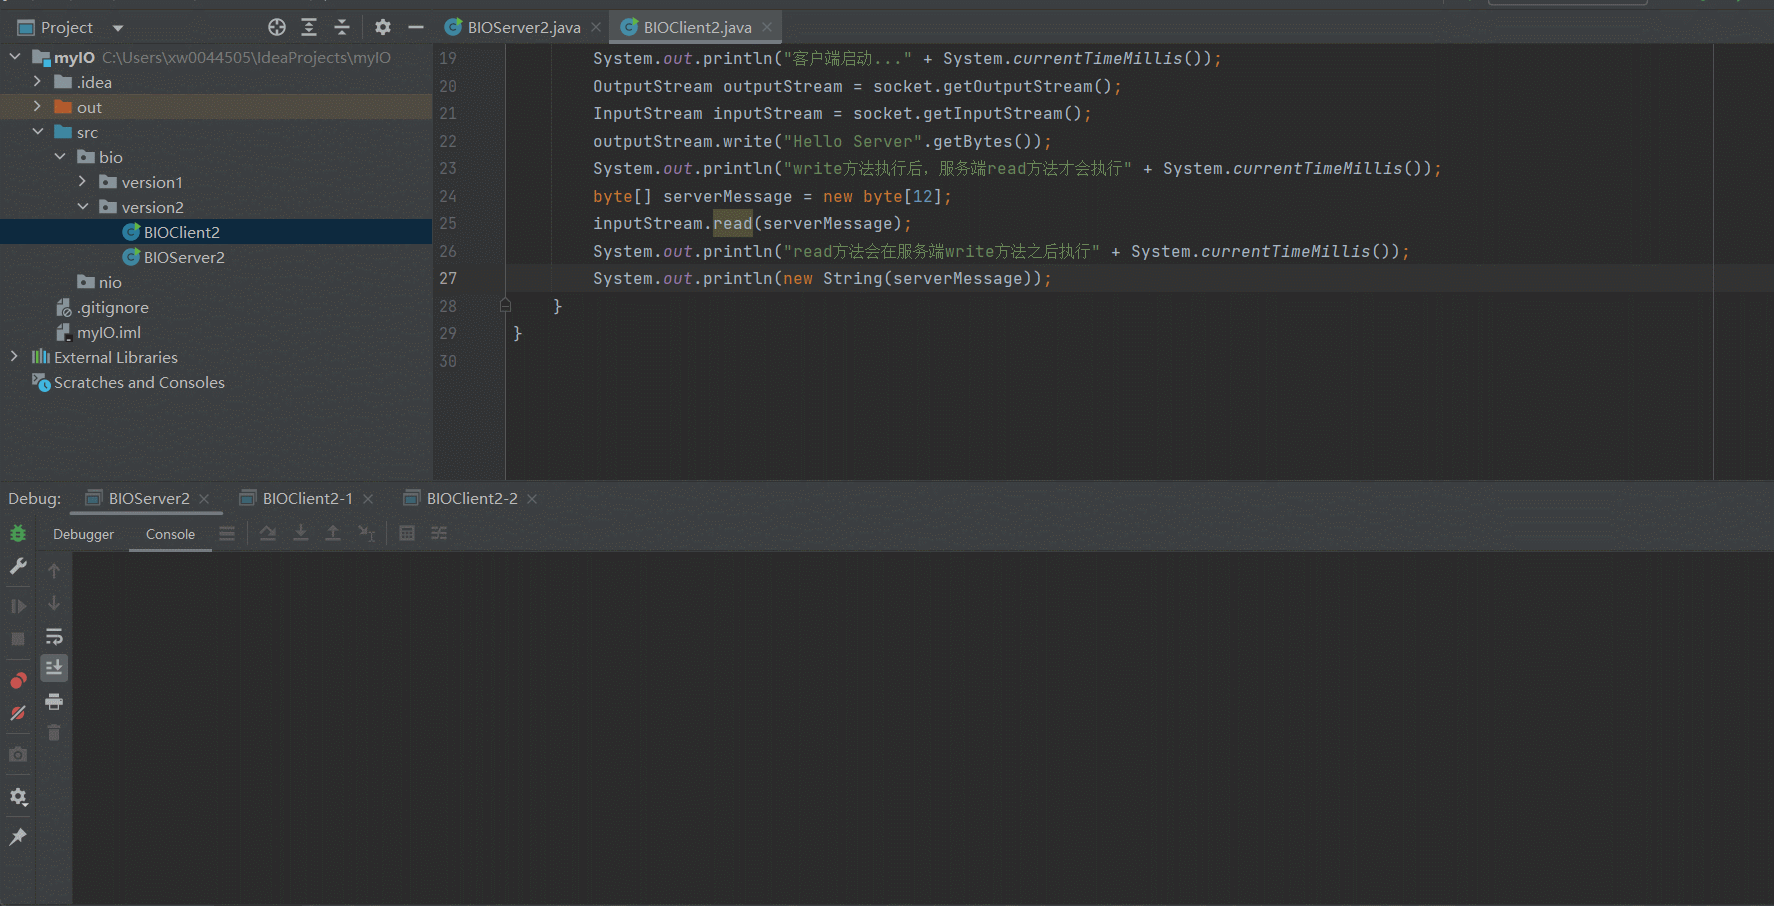Click the Locate file crosshair icon
The image size is (1774, 906).
277,27
